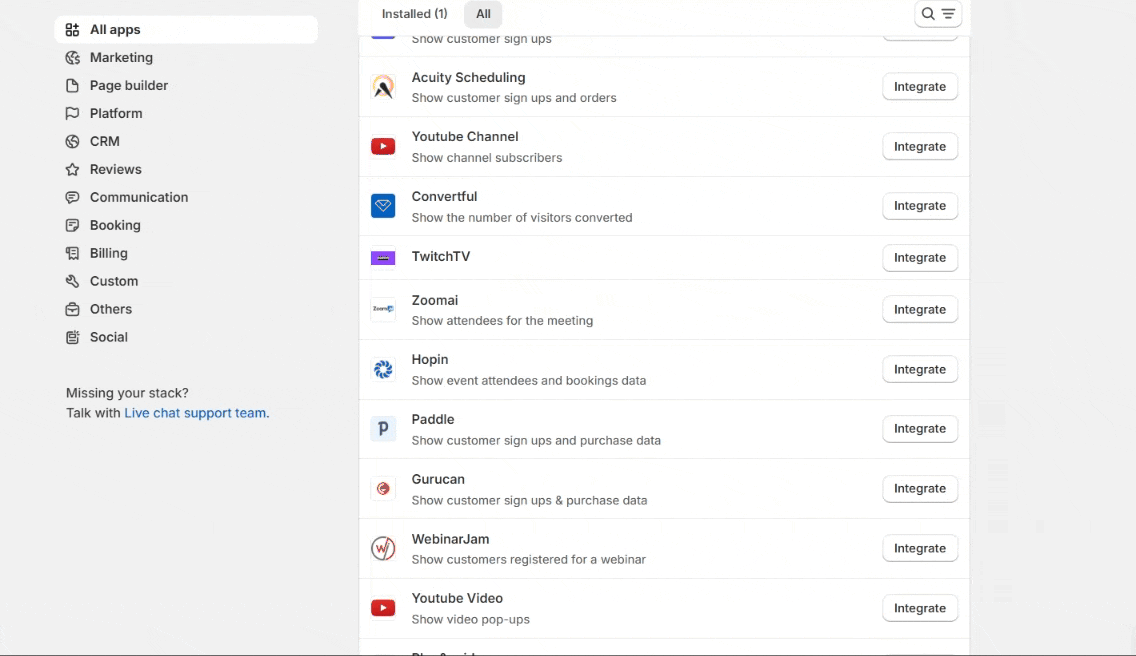Integrate the Zoomai app

[x=919, y=310]
